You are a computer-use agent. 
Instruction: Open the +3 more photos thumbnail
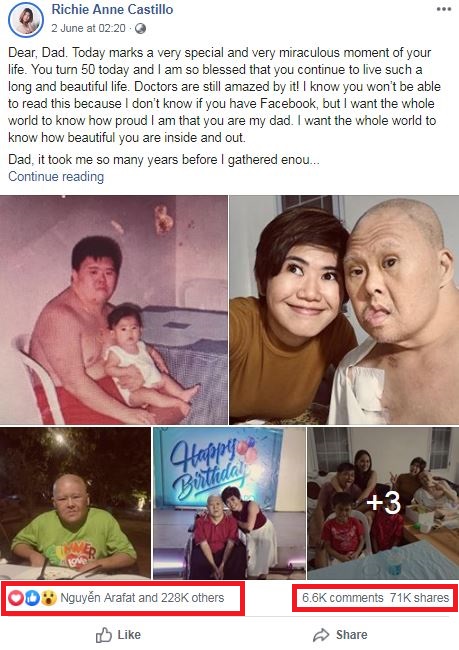tap(383, 503)
